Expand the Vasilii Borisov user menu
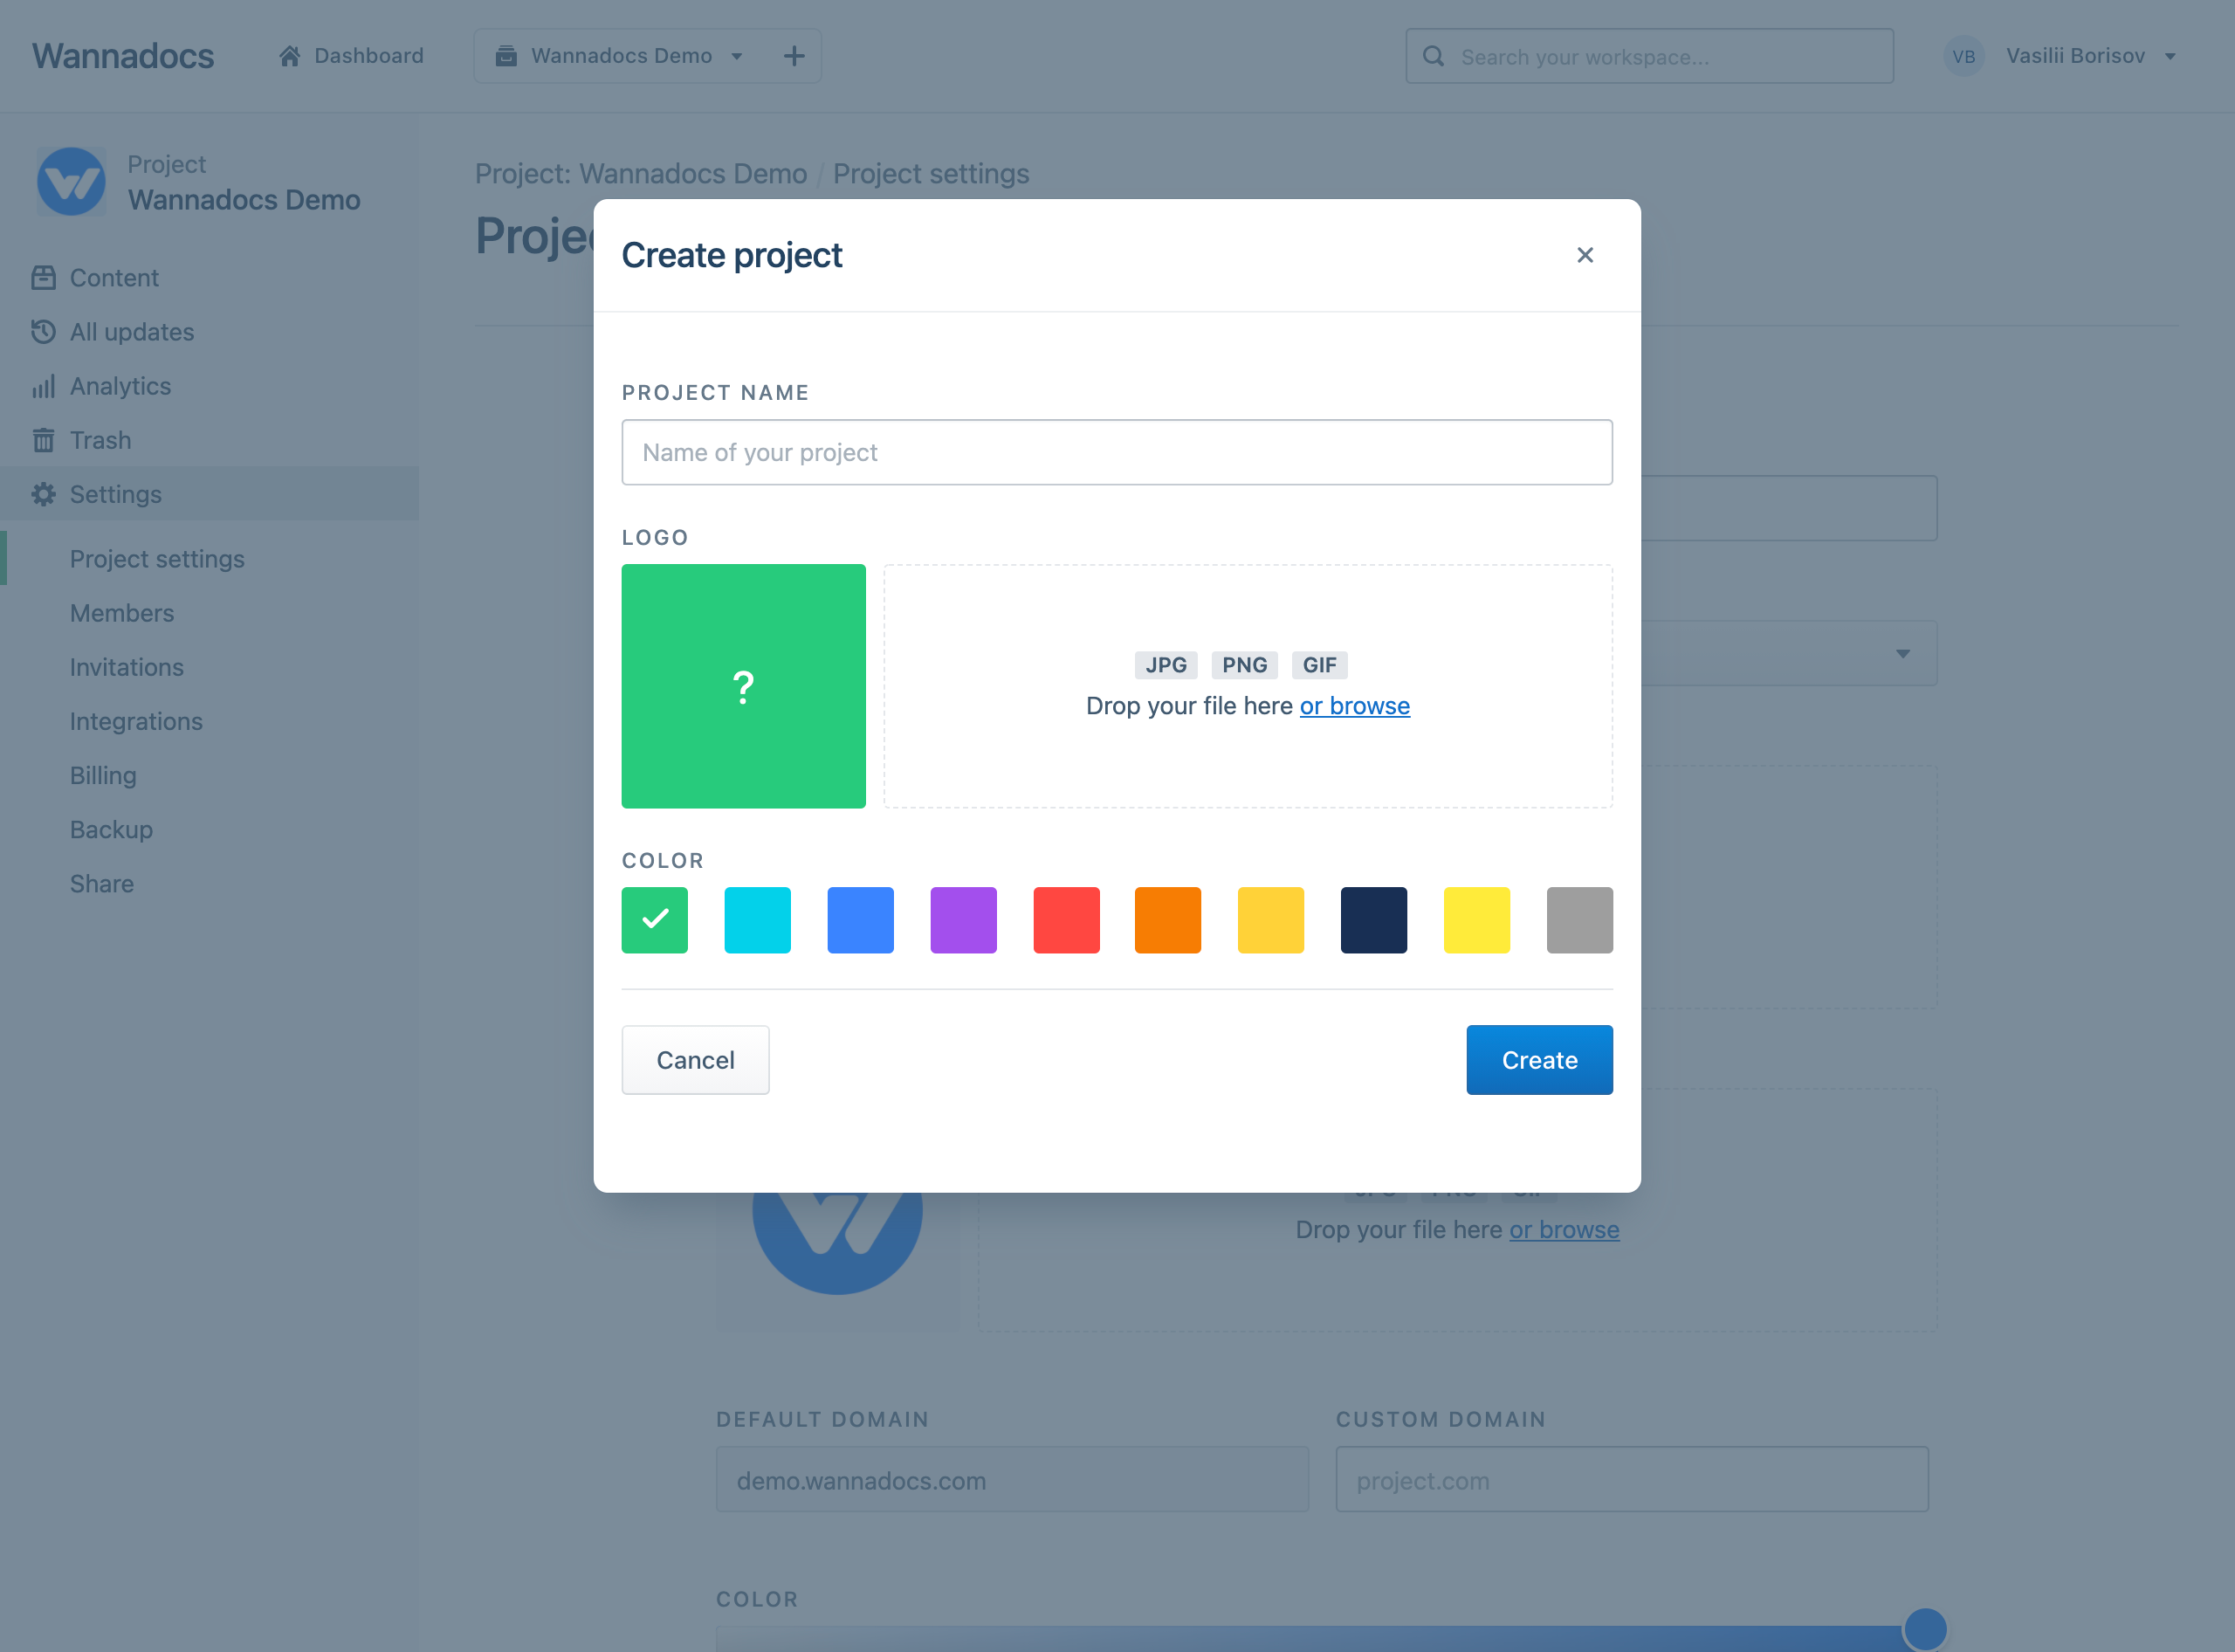This screenshot has height=1652, width=2235. 2170,57
